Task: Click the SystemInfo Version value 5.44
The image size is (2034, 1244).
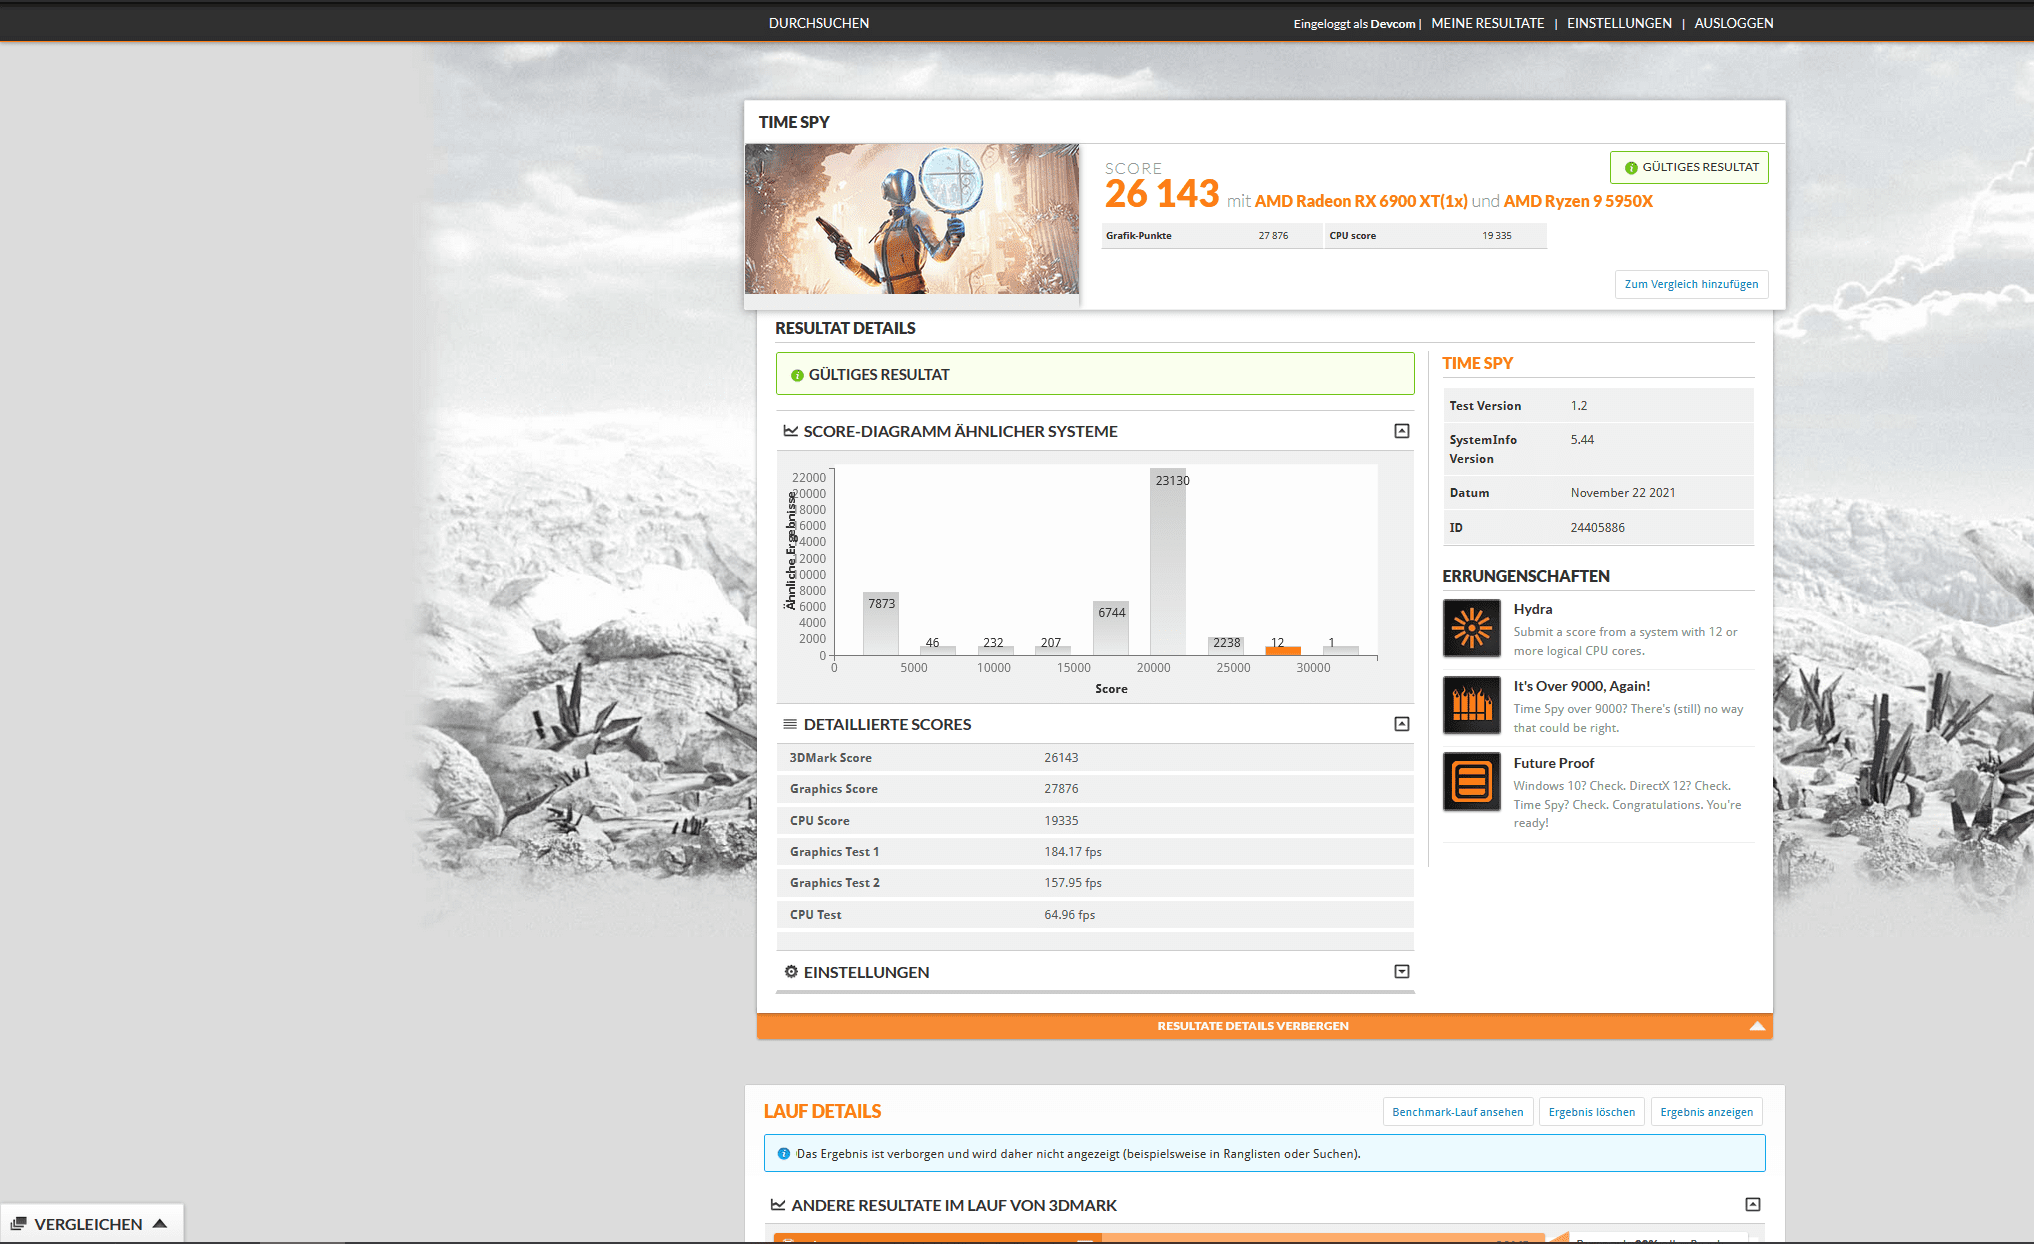Action: [x=1582, y=440]
